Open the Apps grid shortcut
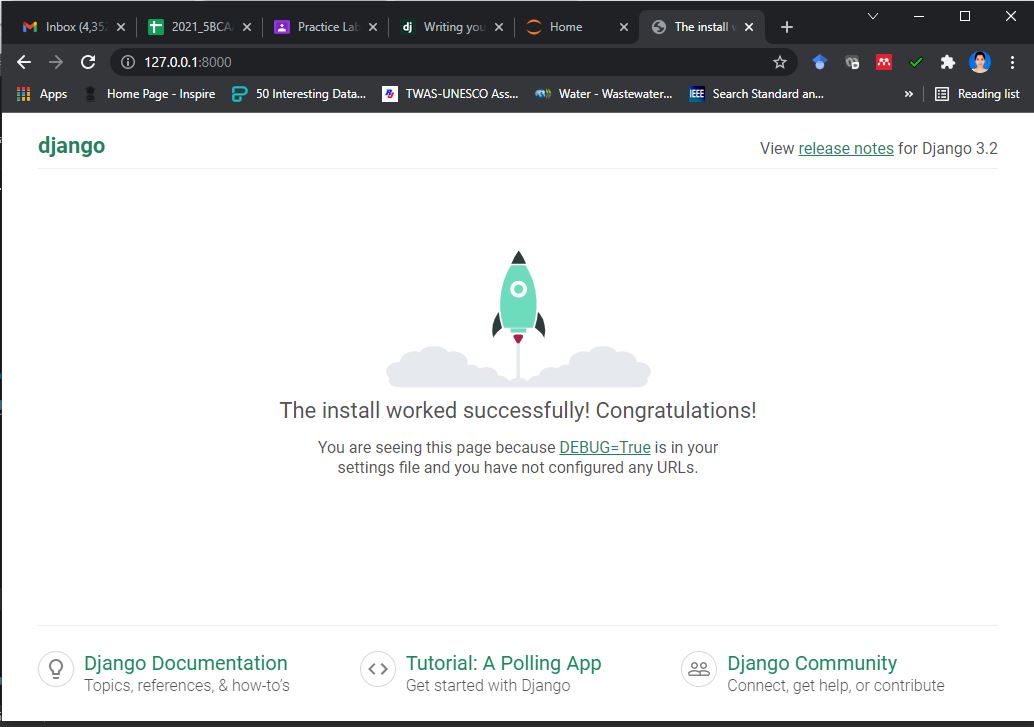 (x=42, y=94)
